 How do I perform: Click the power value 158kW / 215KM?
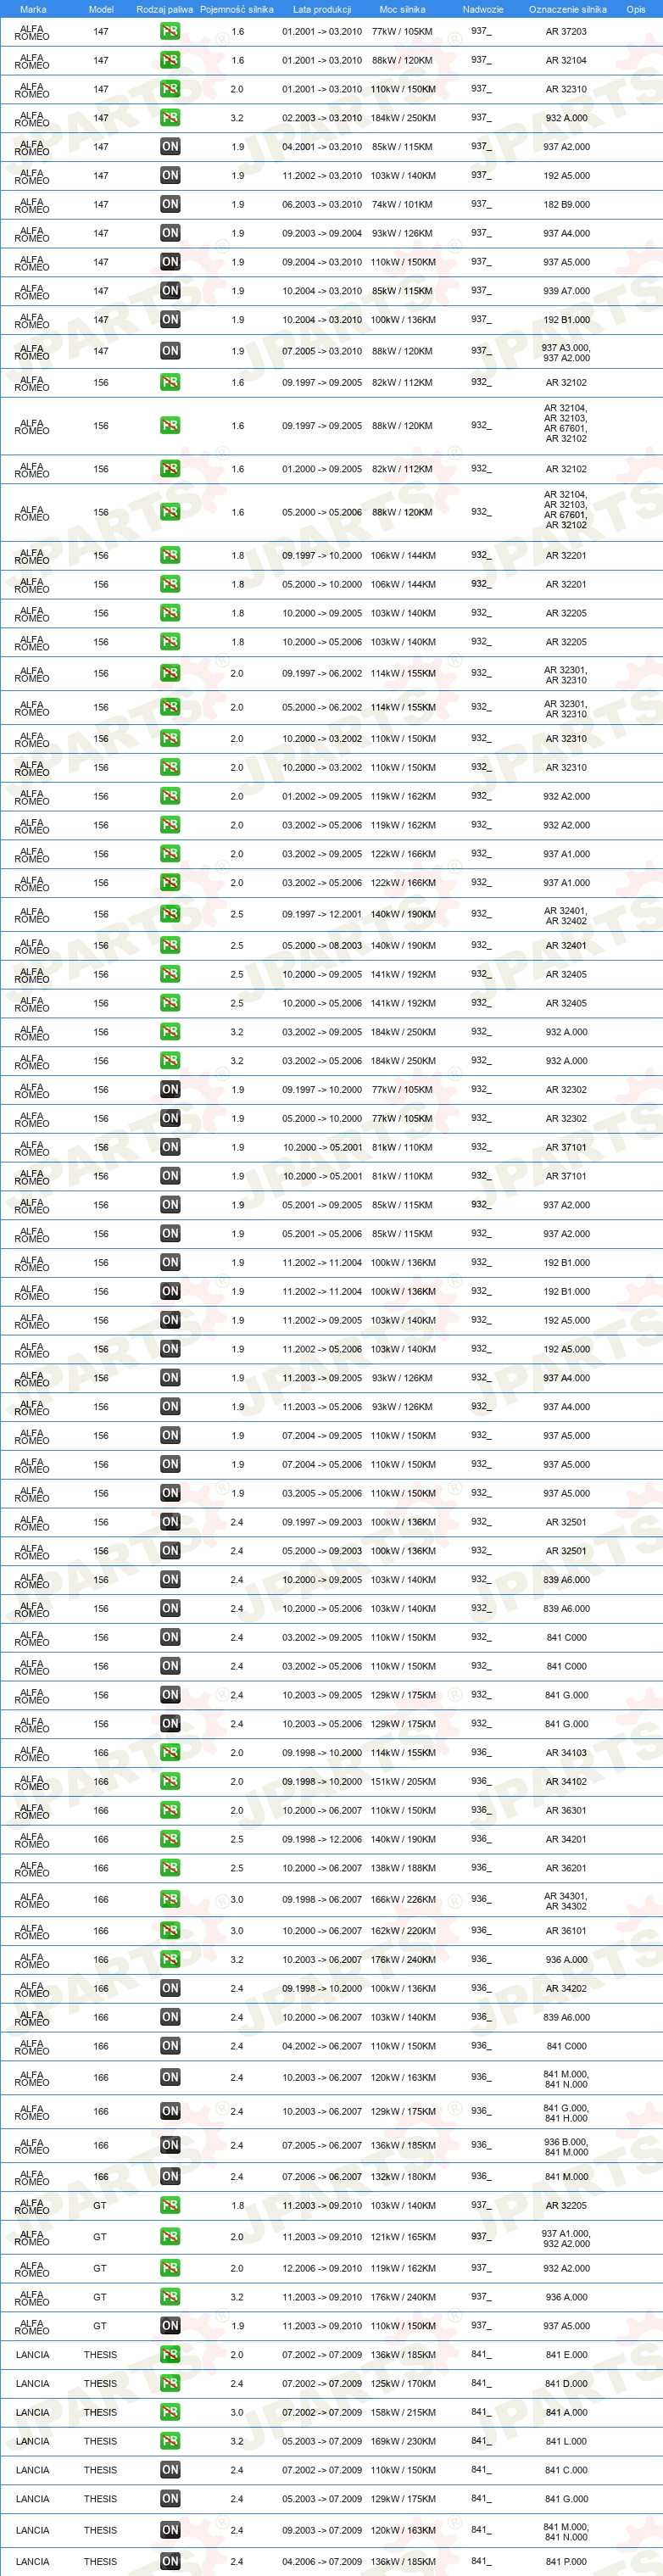[x=403, y=2413]
